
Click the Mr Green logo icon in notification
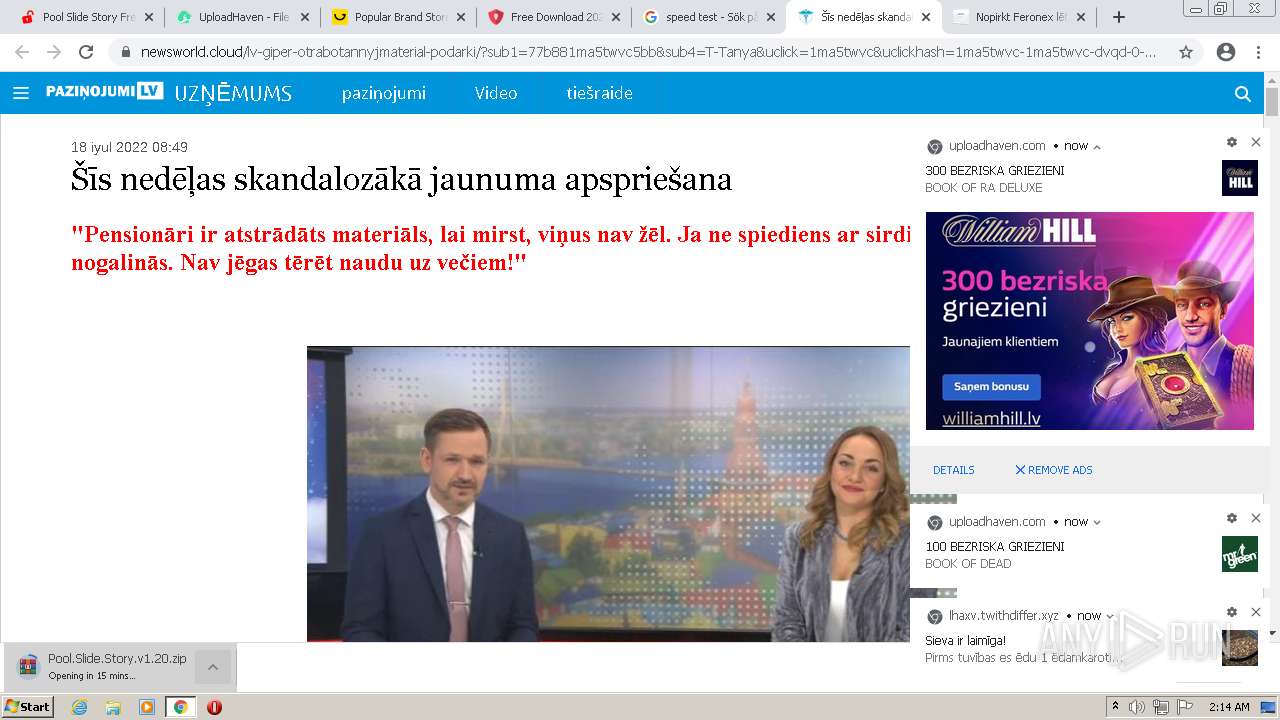pyautogui.click(x=1240, y=554)
